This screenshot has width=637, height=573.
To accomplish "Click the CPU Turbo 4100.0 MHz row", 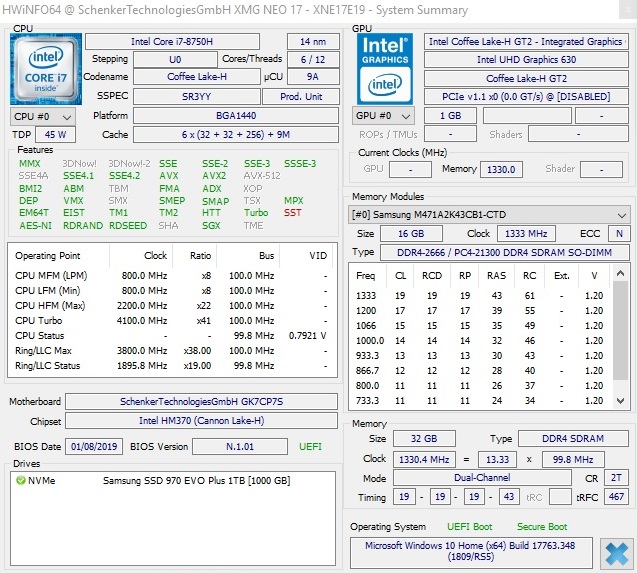I will (x=171, y=321).
